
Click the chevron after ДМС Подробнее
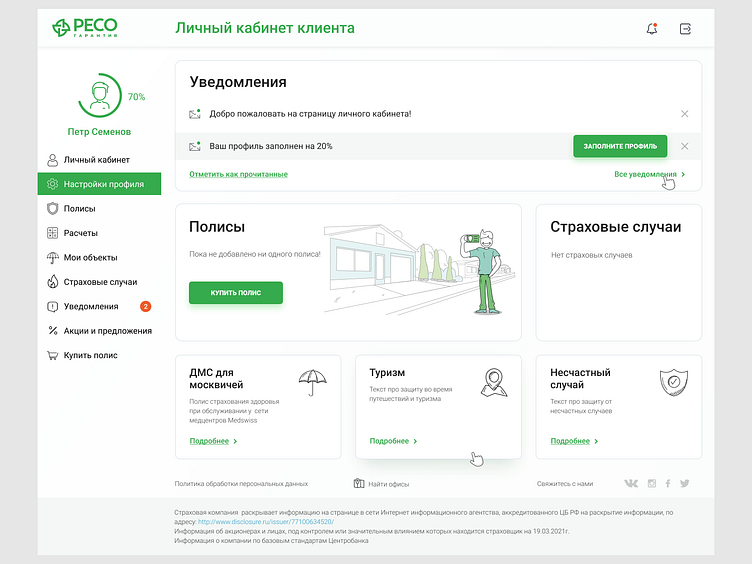tap(235, 441)
